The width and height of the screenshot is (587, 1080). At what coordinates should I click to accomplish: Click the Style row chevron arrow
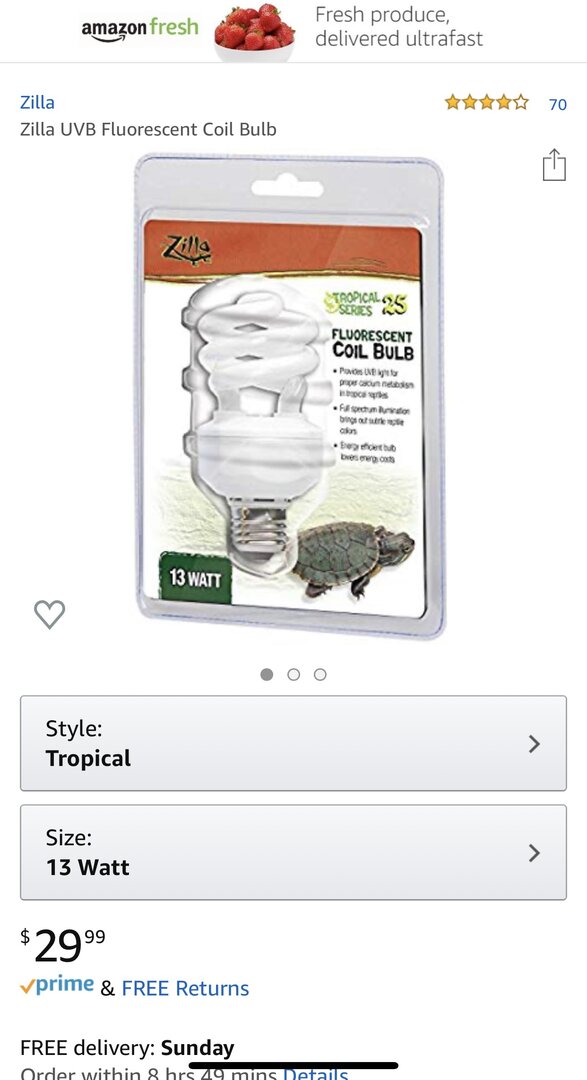(x=534, y=743)
